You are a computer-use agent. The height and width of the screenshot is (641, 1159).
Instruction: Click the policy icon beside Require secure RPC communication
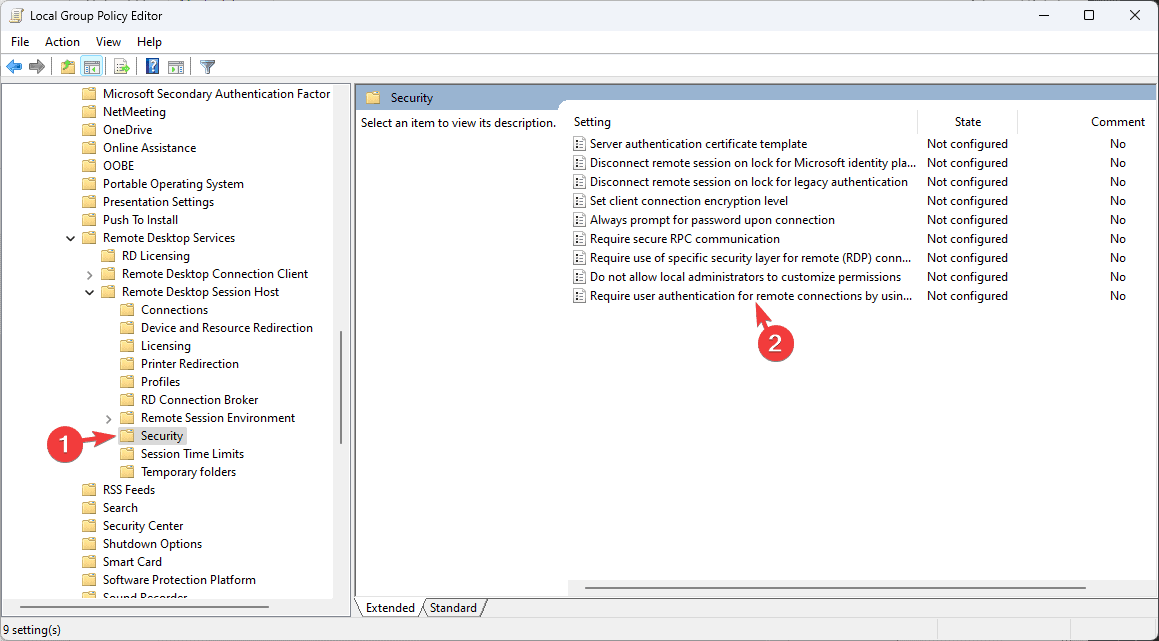580,239
